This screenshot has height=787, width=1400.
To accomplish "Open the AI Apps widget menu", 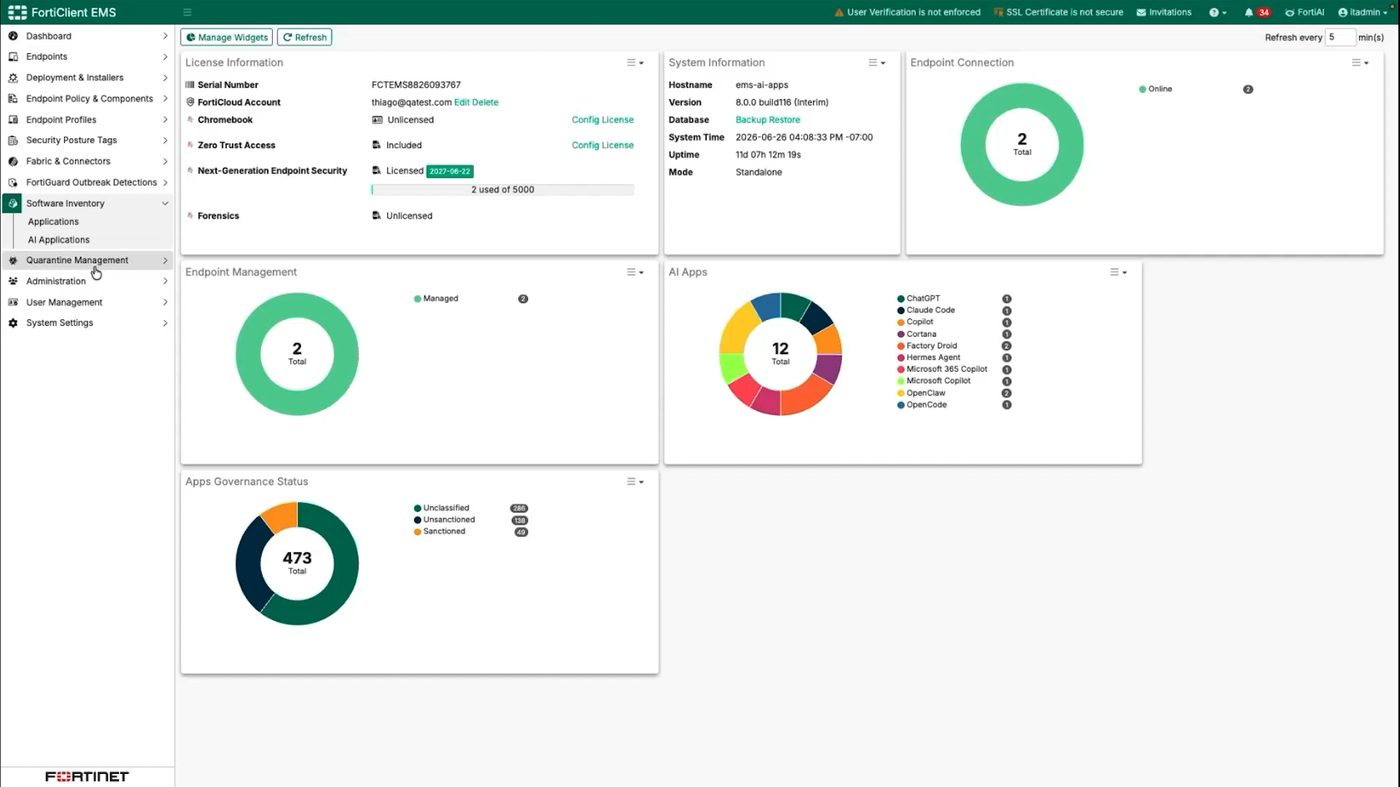I will tap(1118, 272).
